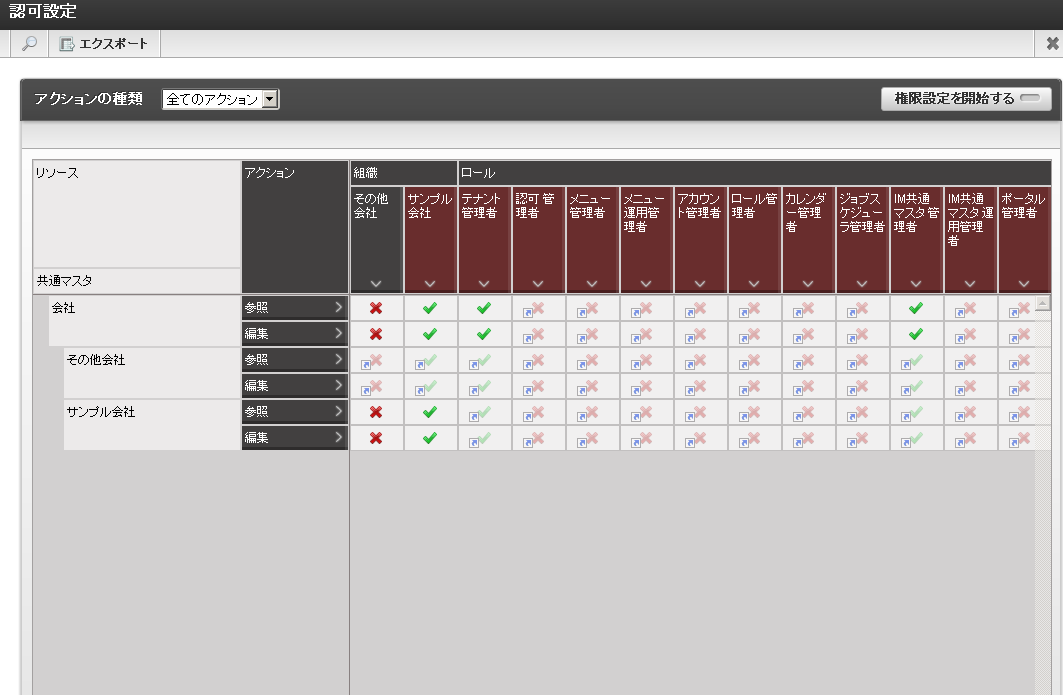
Task: Click red X for サンプル会社 編集 その他会社
Action: [x=376, y=438]
